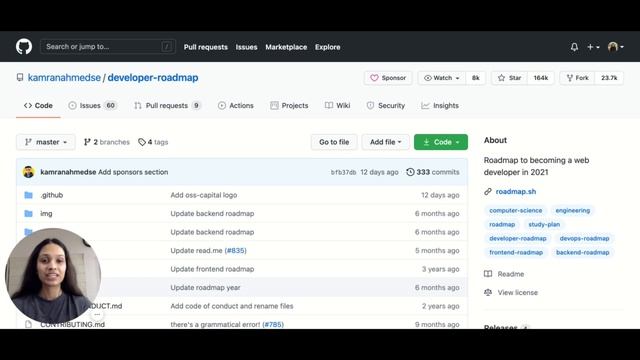Image resolution: width=640 pixels, height=360 pixels.
Task: Expand the plus create-new menu
Action: coord(593,47)
